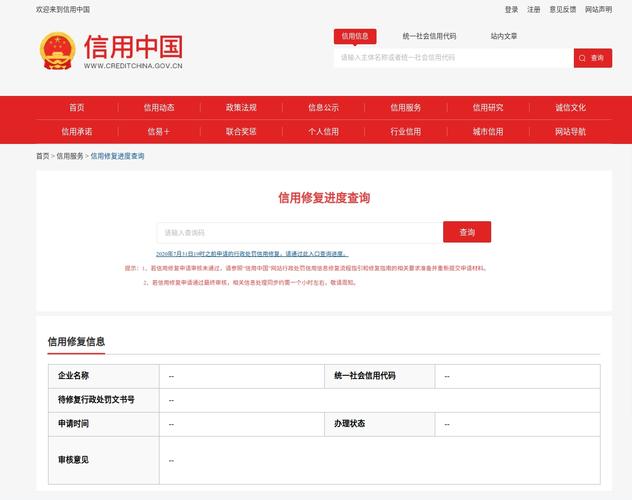Click the 统一社会信用代码 table label
632x500 pixels.
[x=365, y=376]
